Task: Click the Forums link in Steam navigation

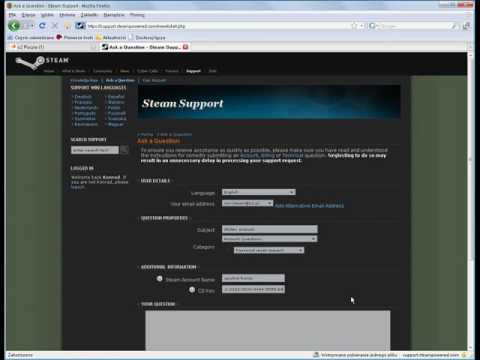Action: (172, 71)
